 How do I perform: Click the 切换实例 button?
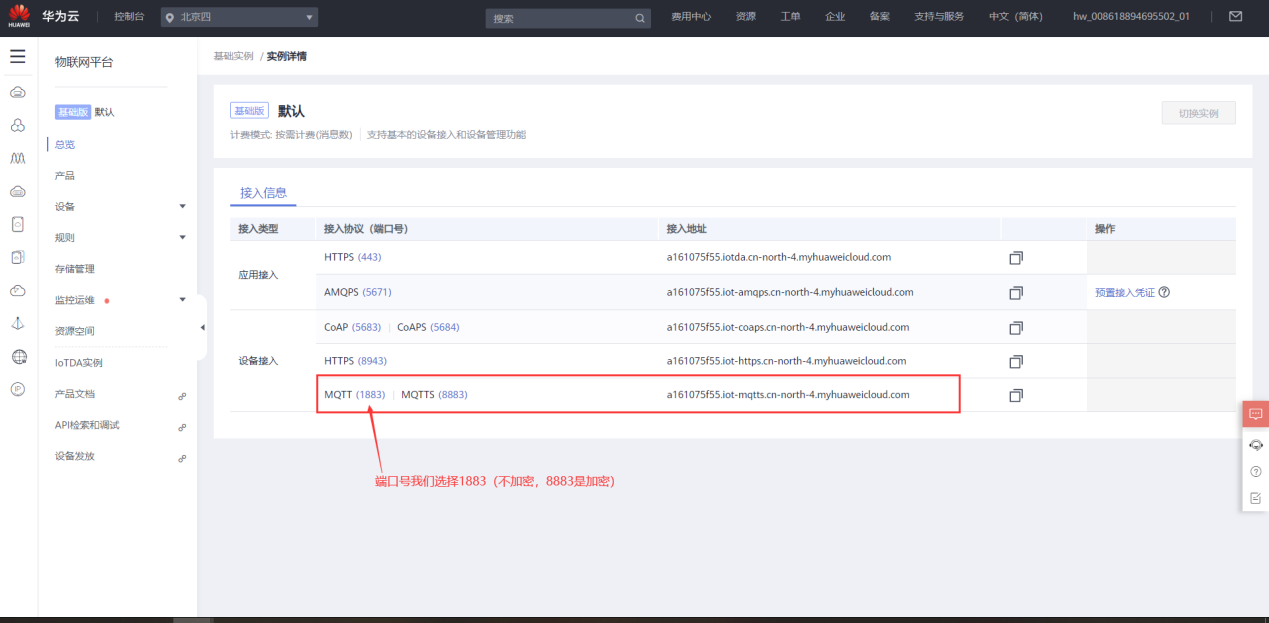(x=1198, y=113)
